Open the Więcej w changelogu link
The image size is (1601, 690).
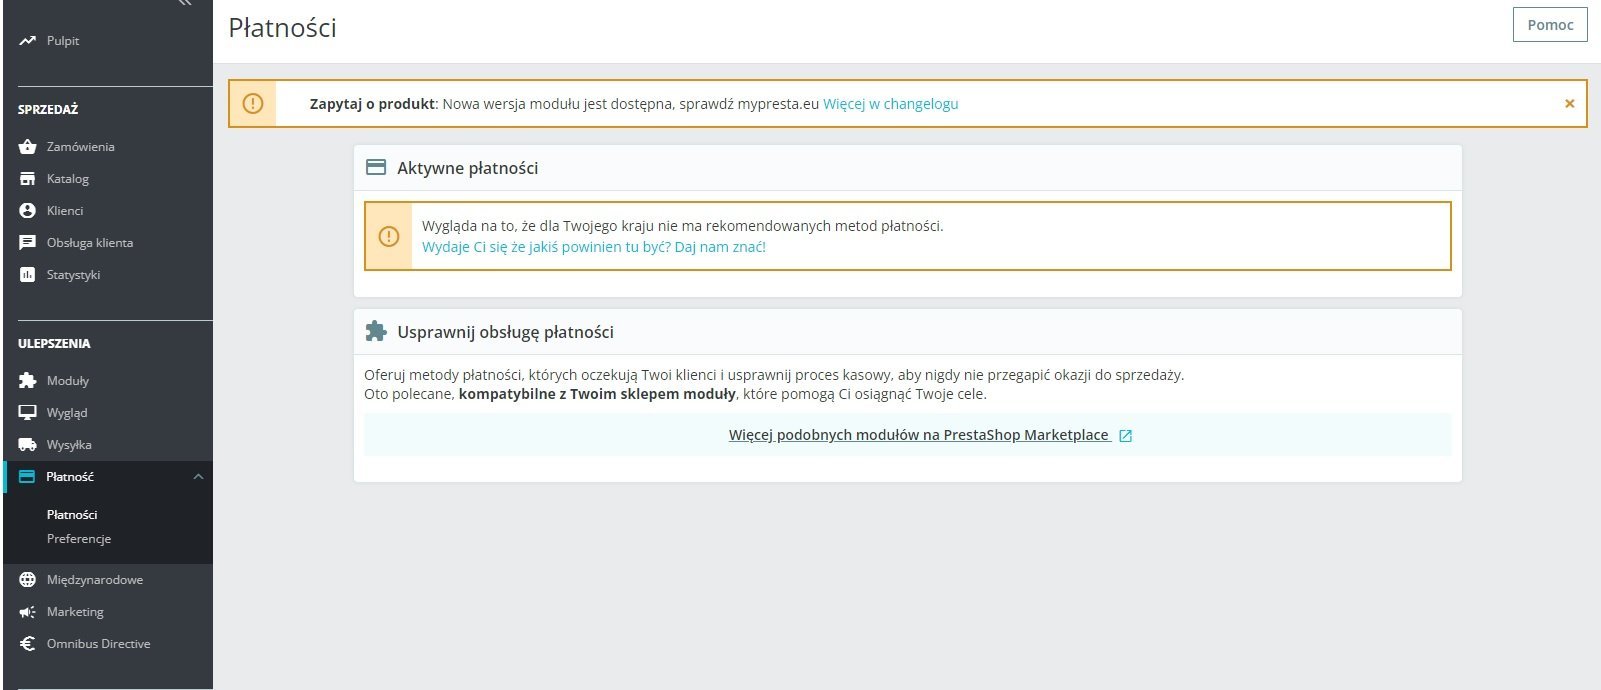(890, 104)
